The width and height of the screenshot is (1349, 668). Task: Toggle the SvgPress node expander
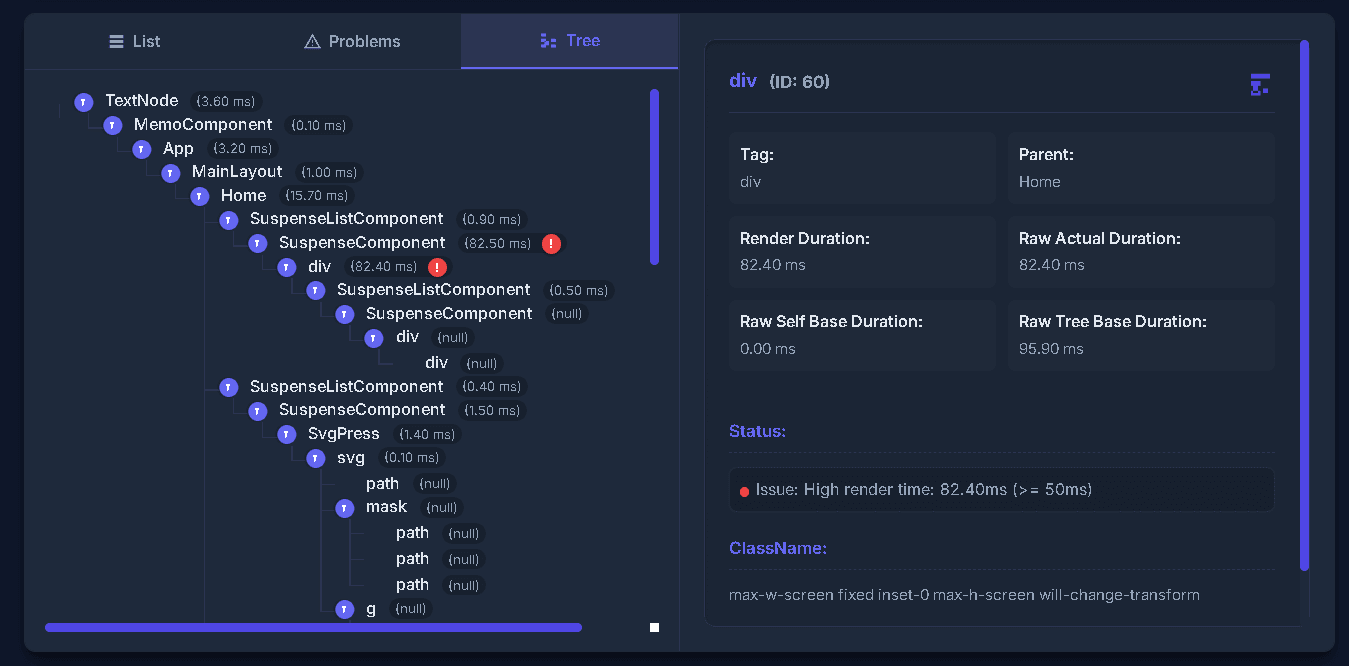click(287, 434)
